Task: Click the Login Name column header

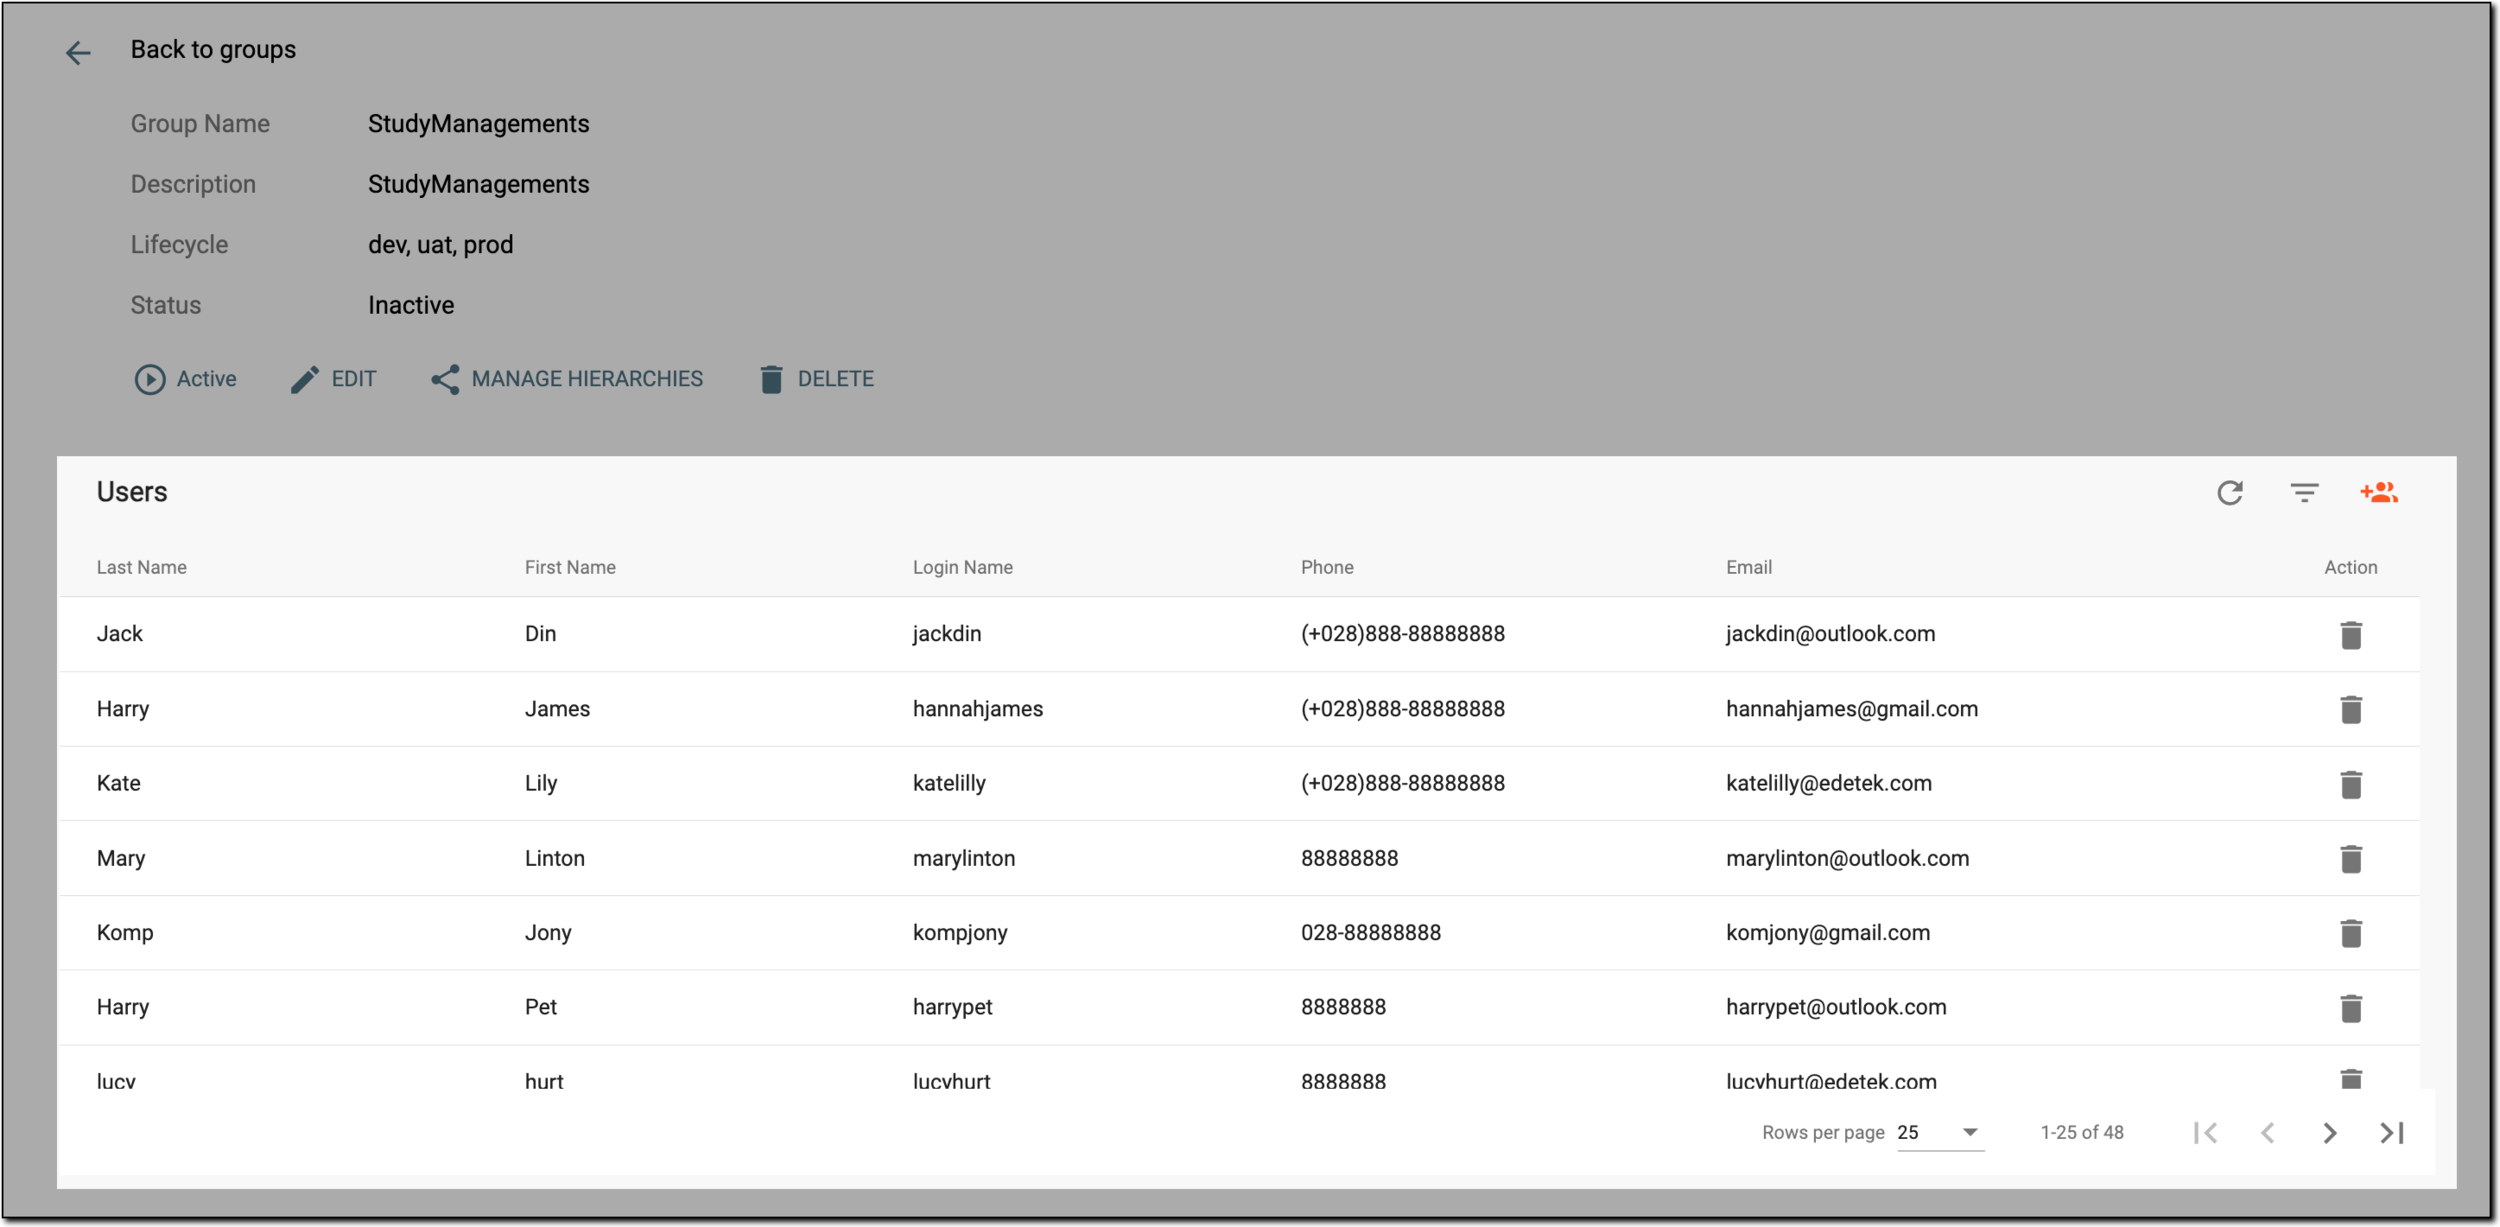Action: point(962,568)
